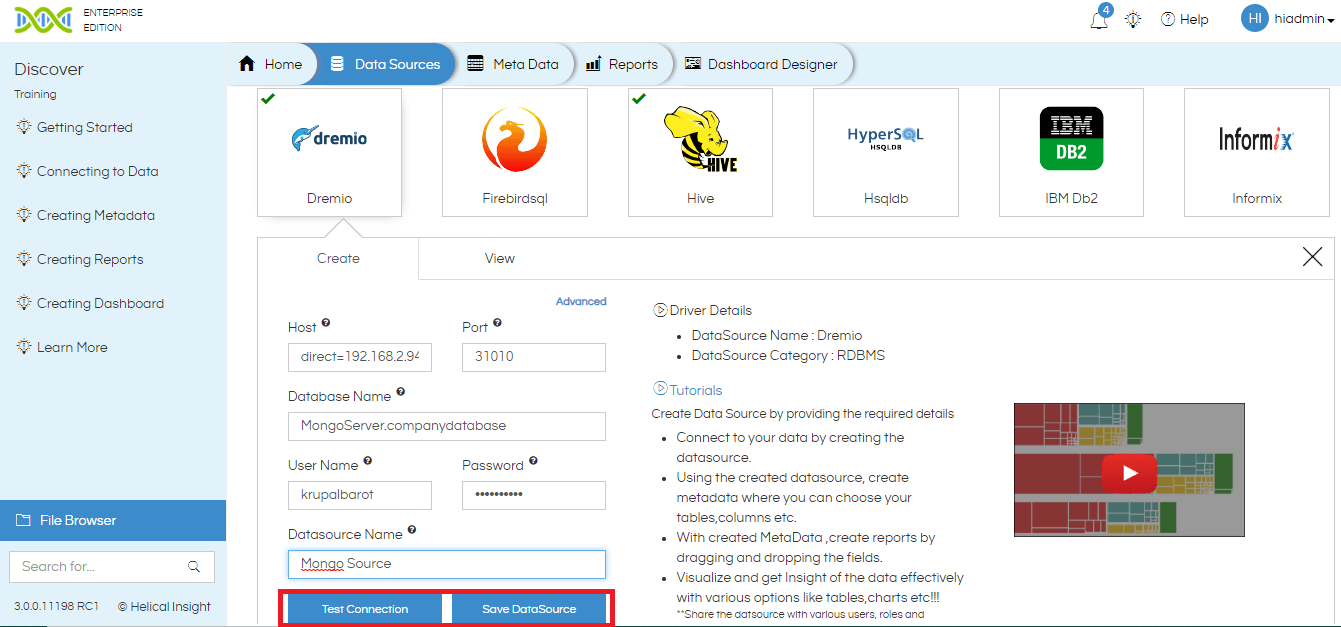This screenshot has width=1341, height=627.
Task: Click the Save DataSource button
Action: 529,609
